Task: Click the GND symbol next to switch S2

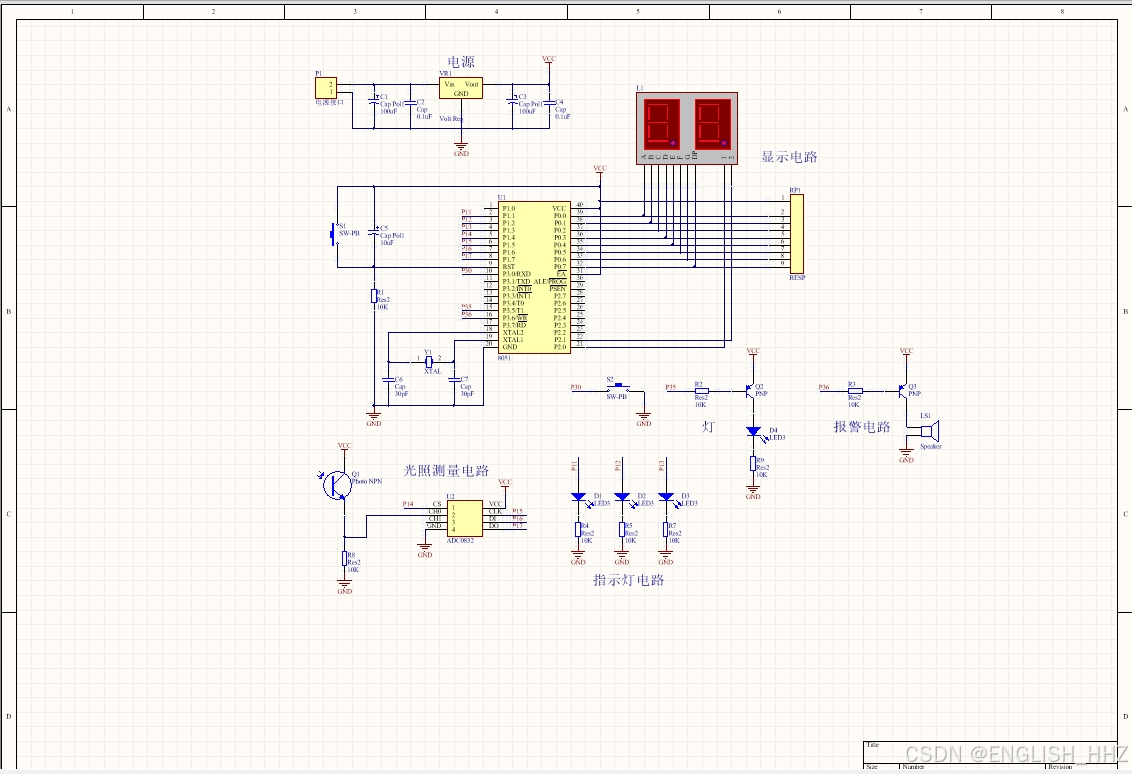Action: tap(644, 419)
